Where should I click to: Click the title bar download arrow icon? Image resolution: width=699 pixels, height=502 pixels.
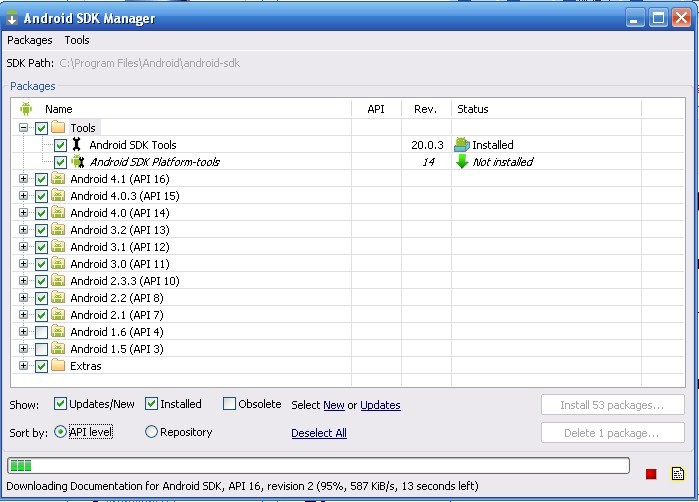tap(12, 18)
